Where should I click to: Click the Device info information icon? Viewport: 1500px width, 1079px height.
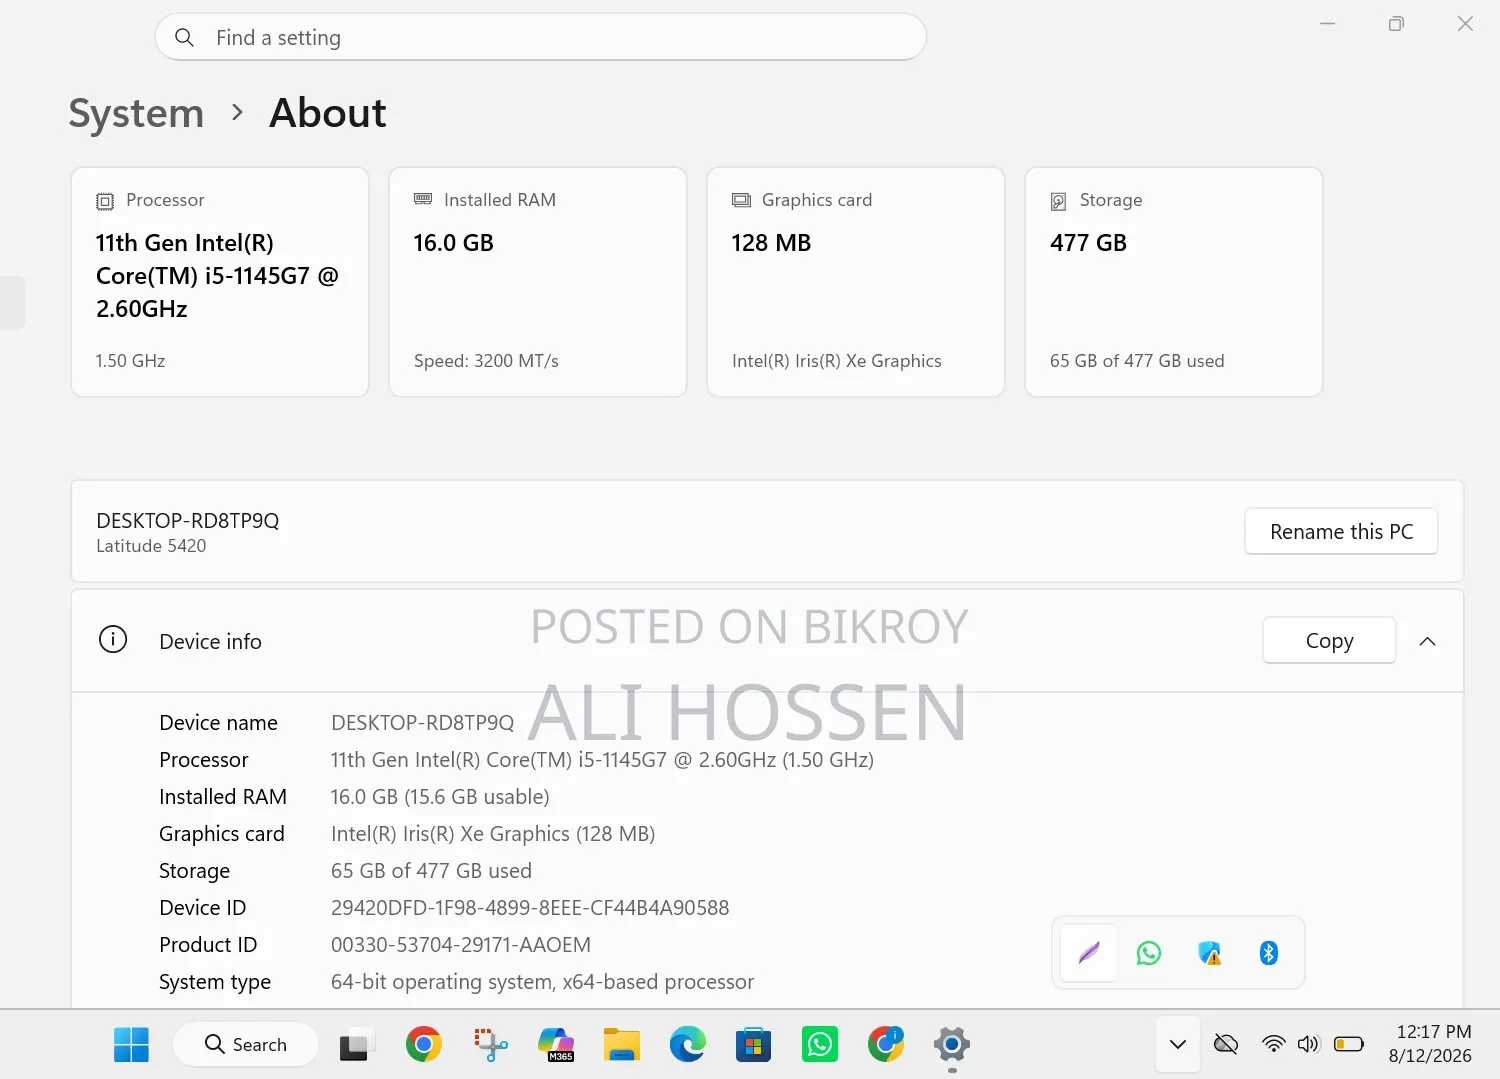tap(113, 639)
